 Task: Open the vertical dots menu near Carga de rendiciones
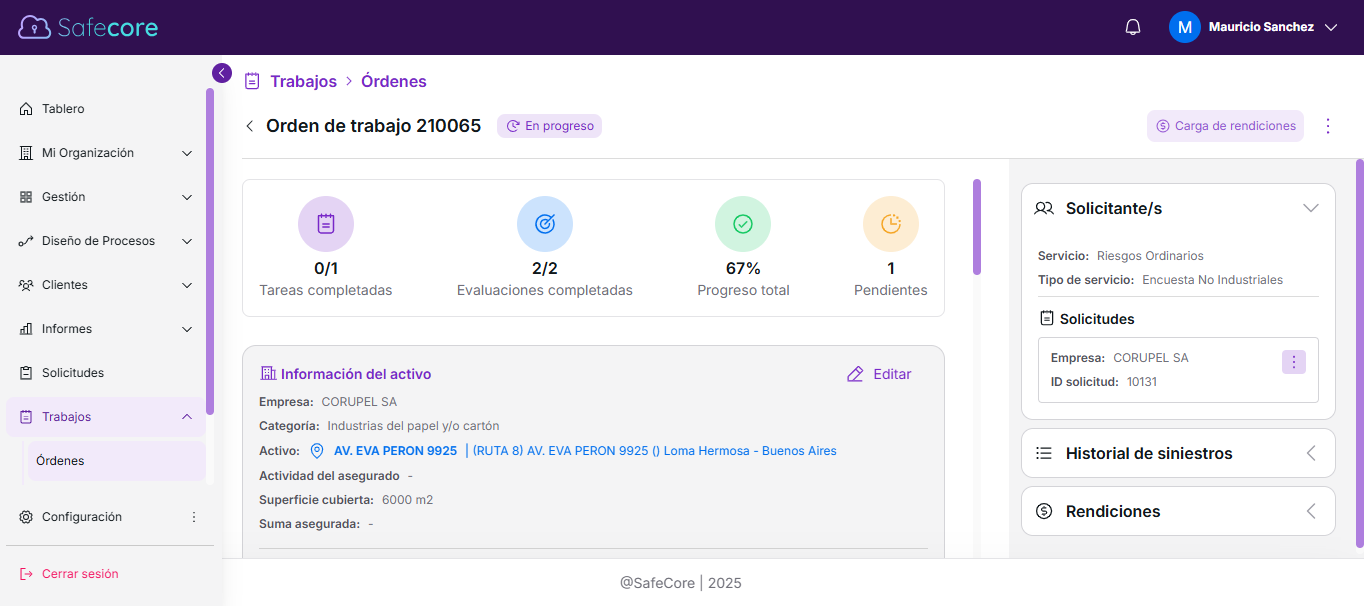[x=1328, y=126]
